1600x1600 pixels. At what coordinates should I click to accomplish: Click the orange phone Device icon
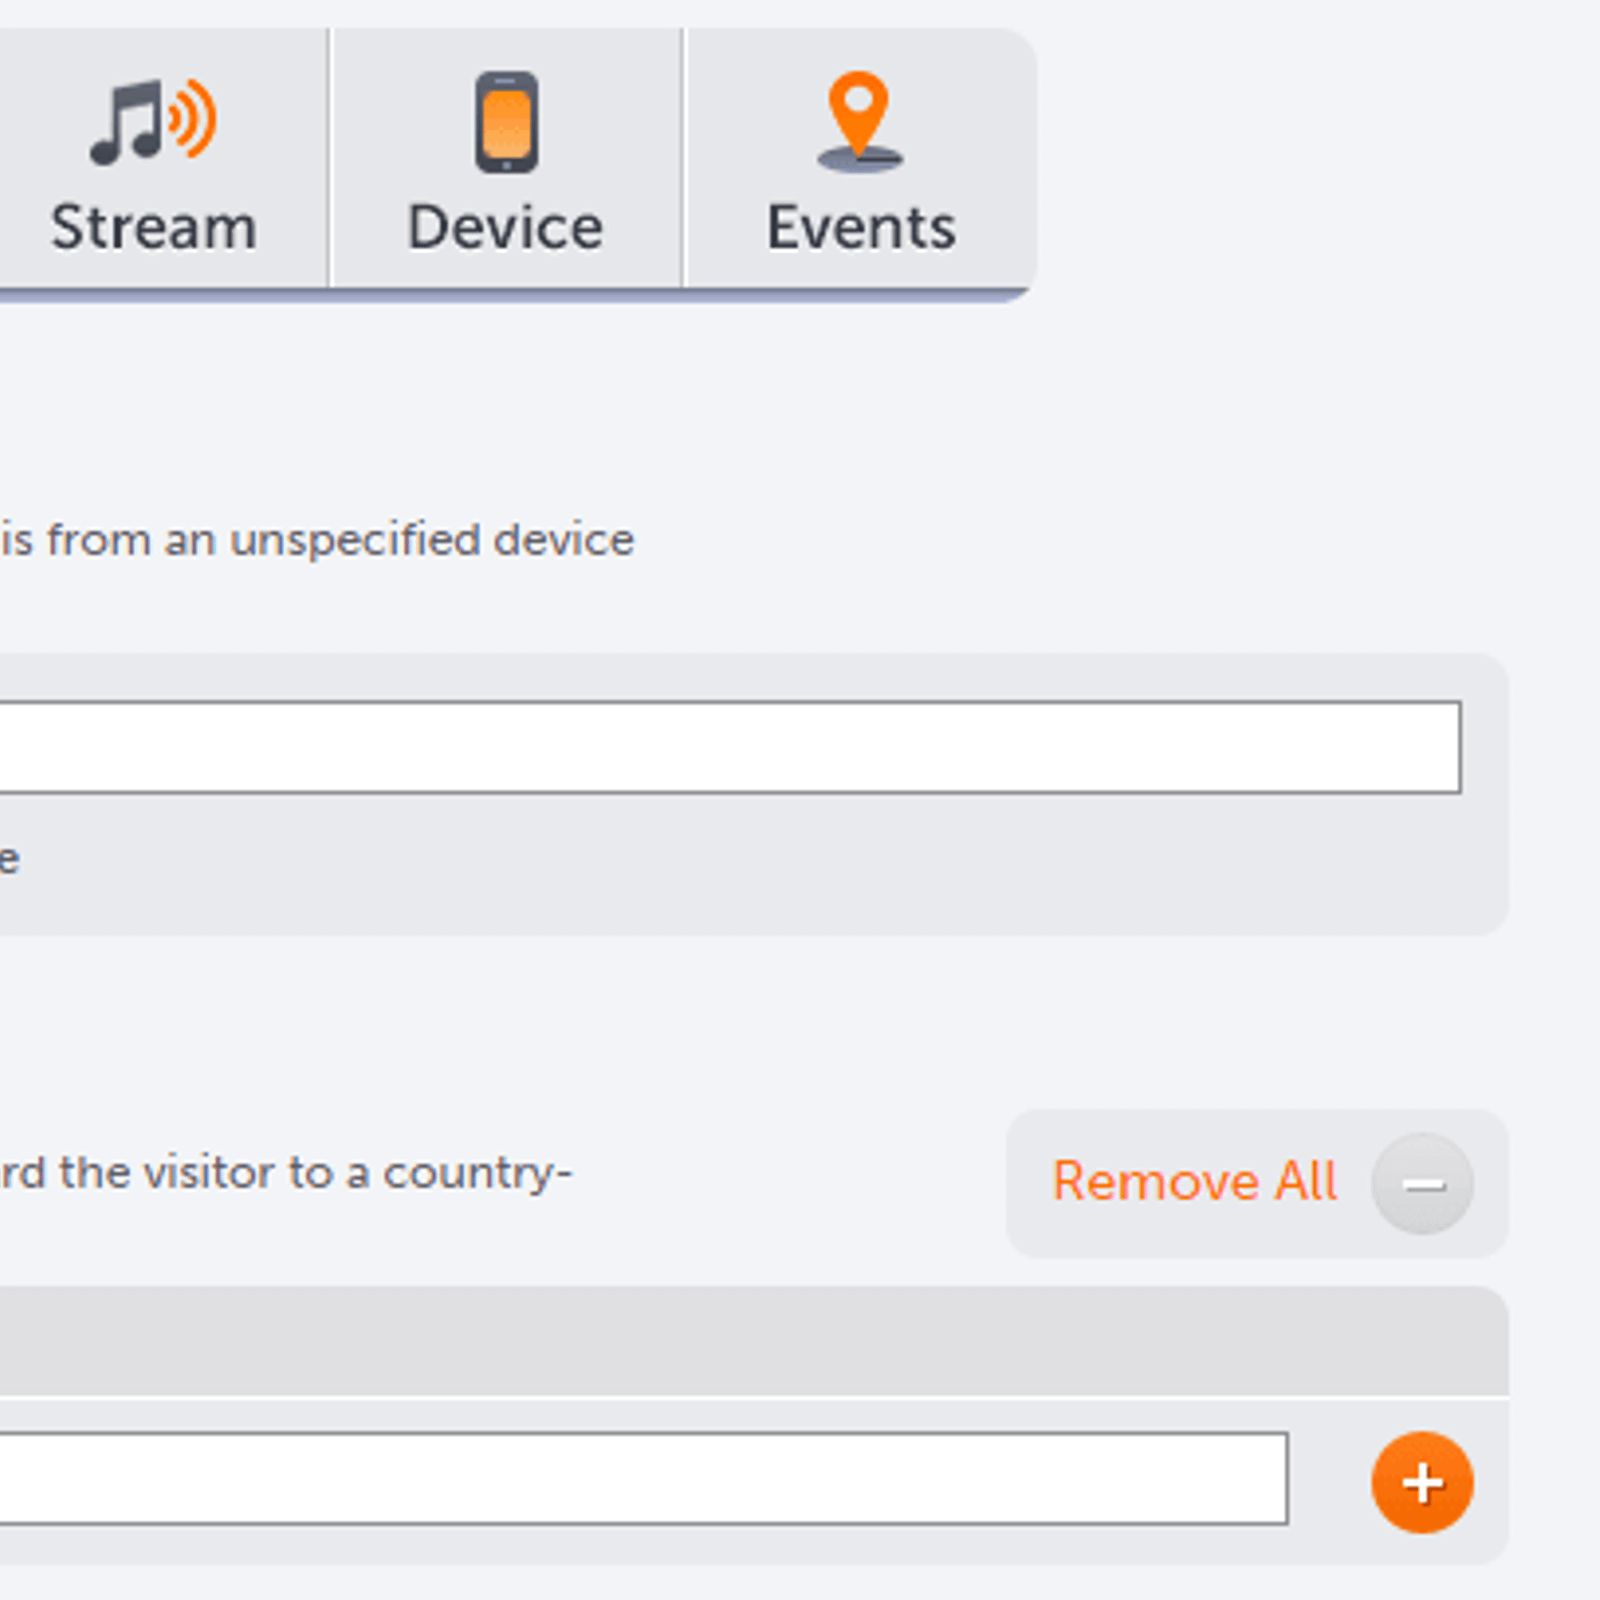point(506,122)
